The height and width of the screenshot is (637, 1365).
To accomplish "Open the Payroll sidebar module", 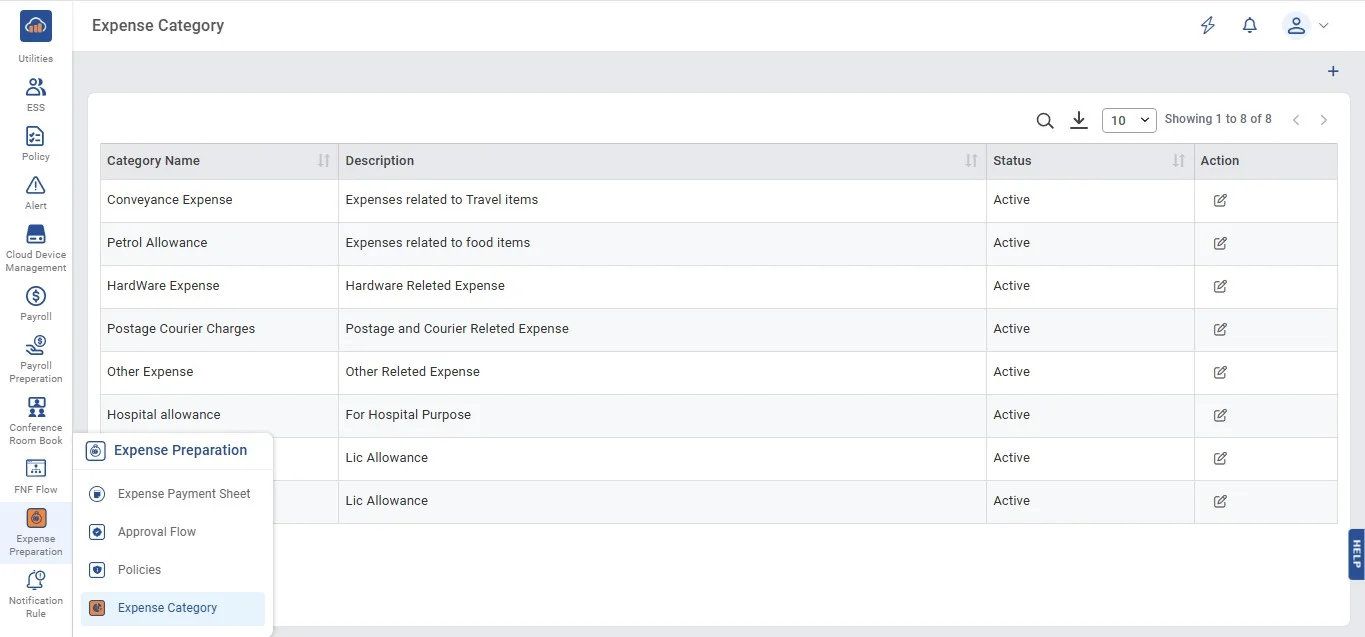I will 35,303.
